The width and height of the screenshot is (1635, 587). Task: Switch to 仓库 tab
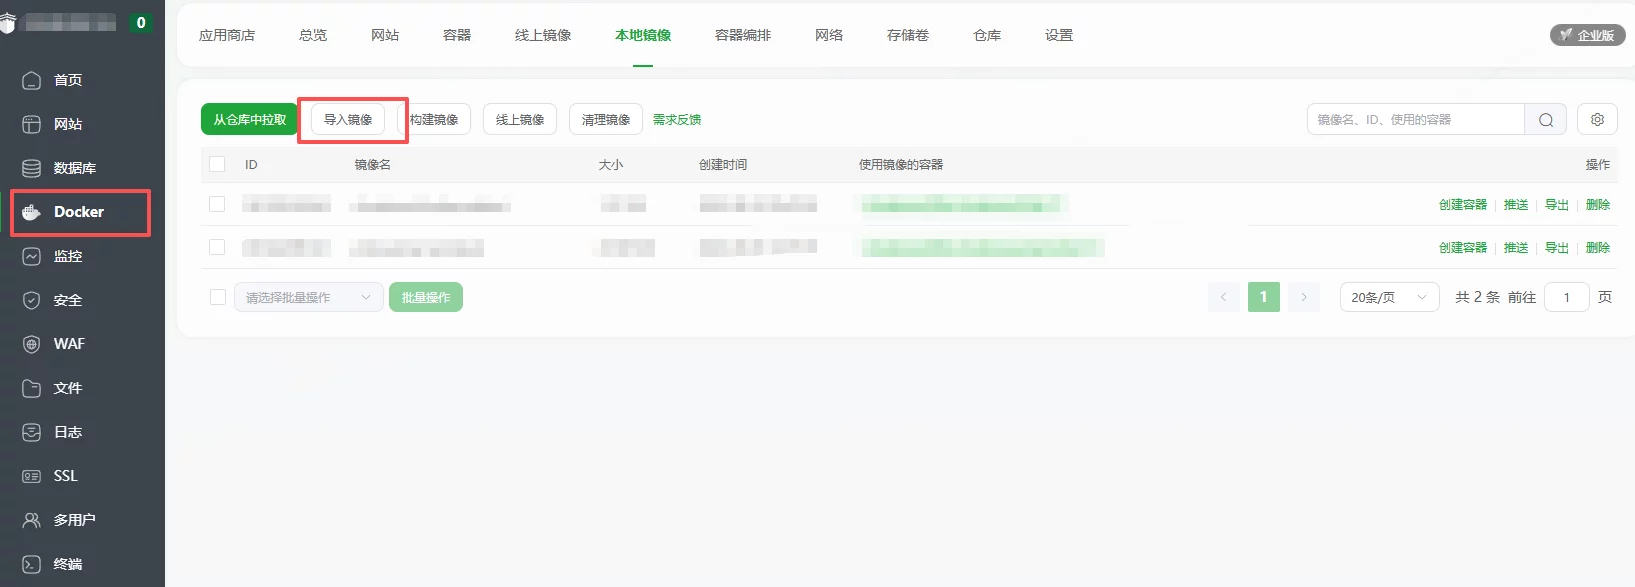point(987,35)
